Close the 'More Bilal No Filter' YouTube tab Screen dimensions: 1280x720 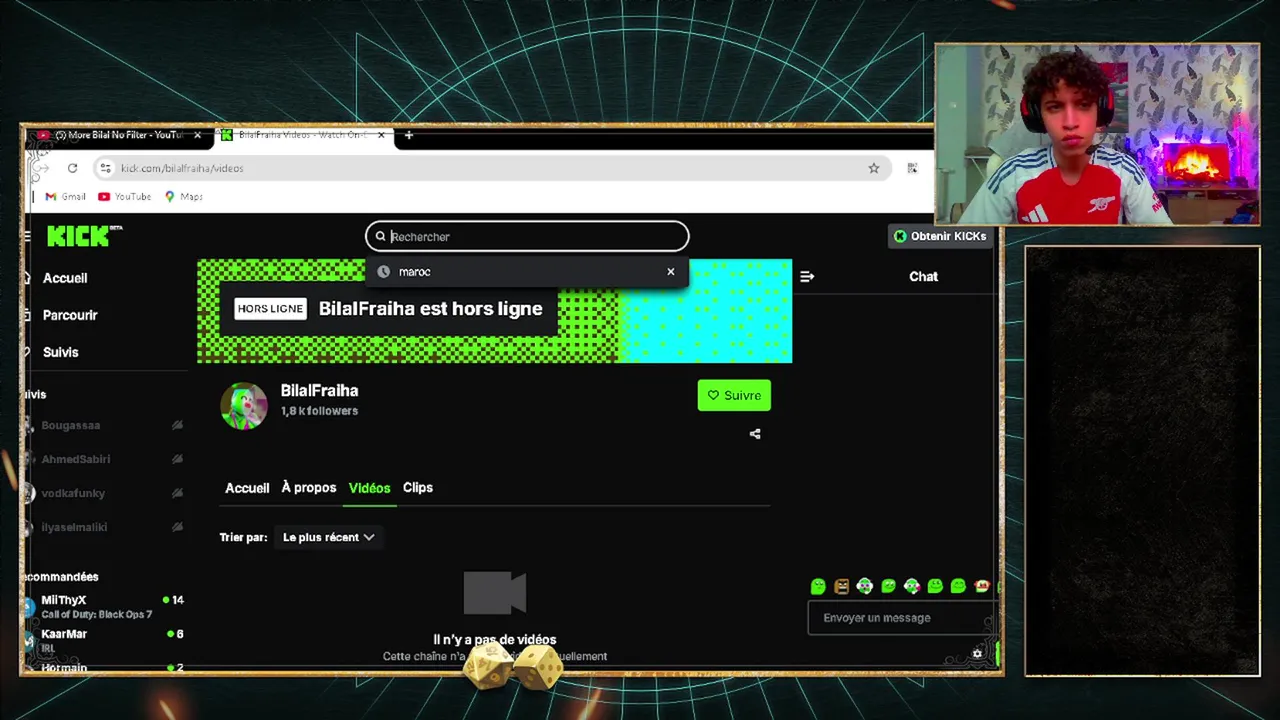[x=197, y=135]
